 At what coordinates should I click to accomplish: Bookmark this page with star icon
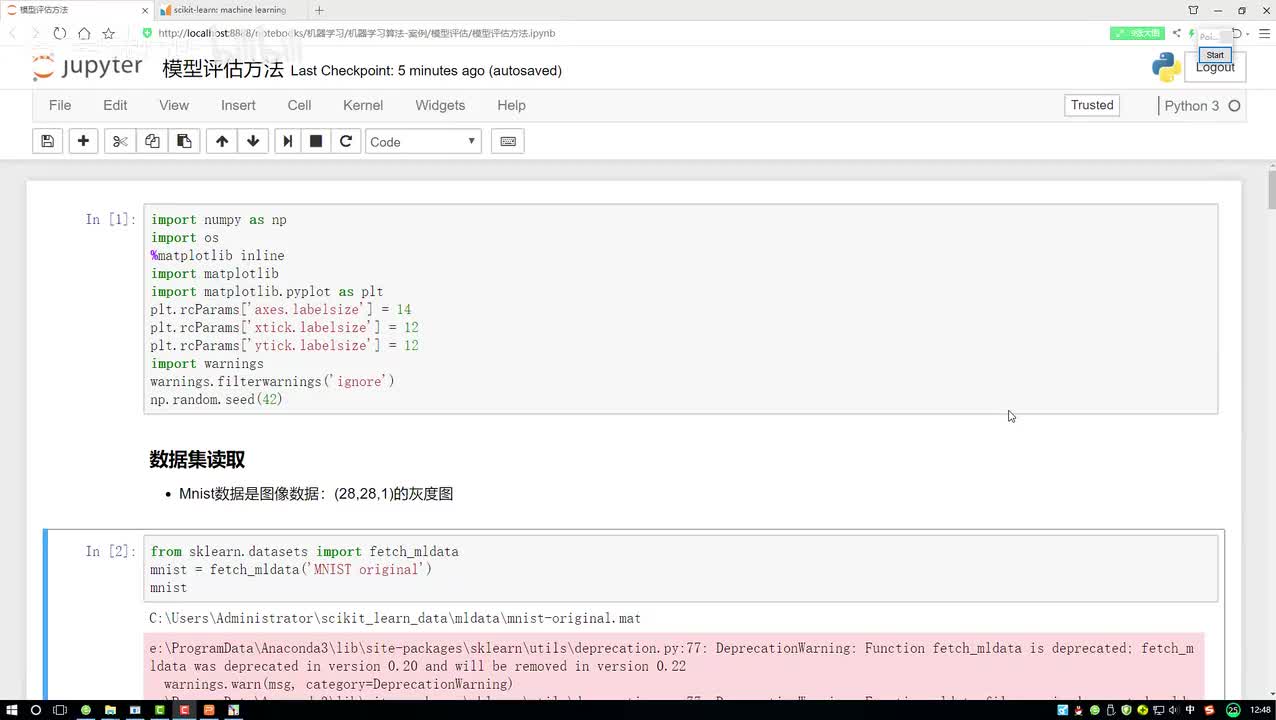108,33
